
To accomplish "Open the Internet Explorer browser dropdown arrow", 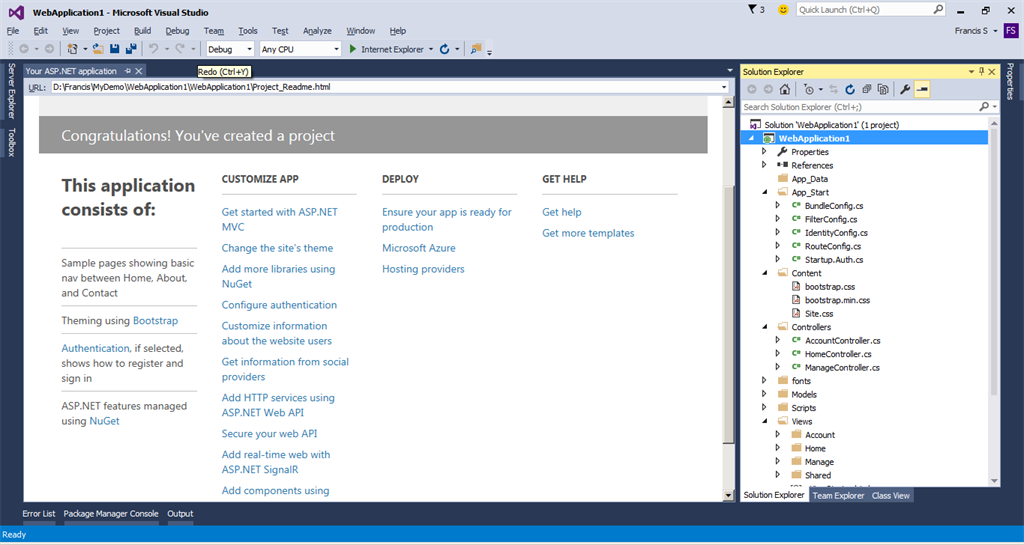I will pyautogui.click(x=431, y=49).
